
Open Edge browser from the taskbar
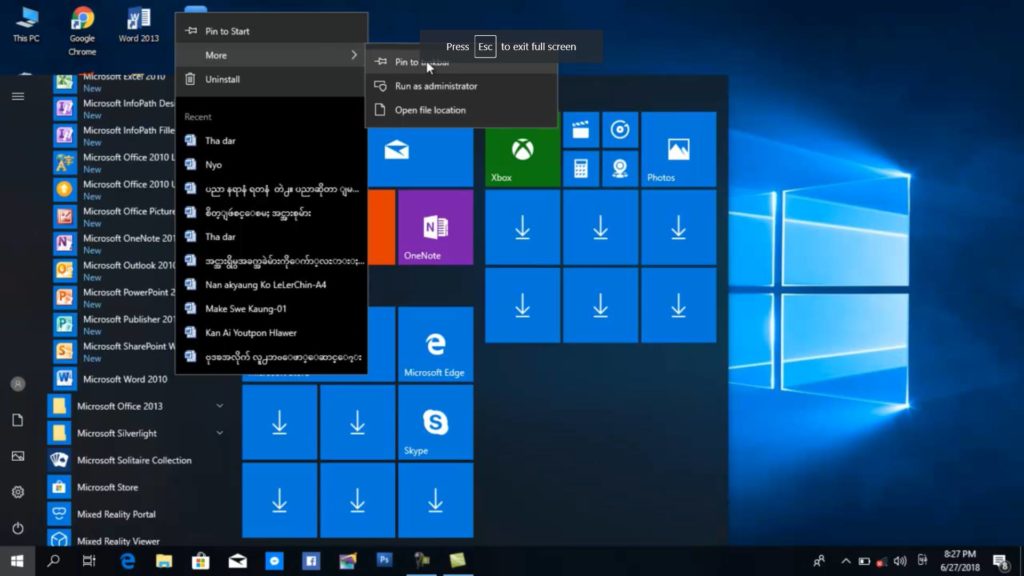[x=127, y=561]
